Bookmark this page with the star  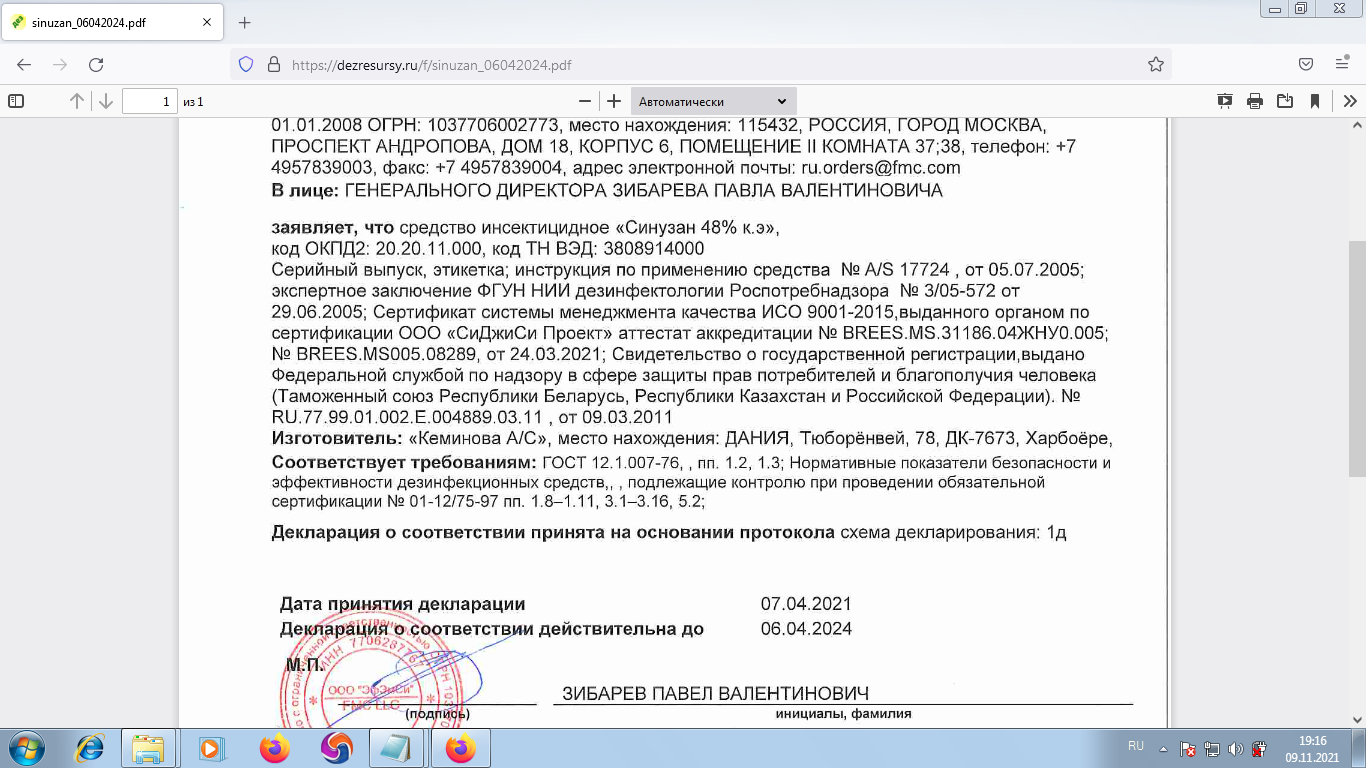pos(1156,64)
